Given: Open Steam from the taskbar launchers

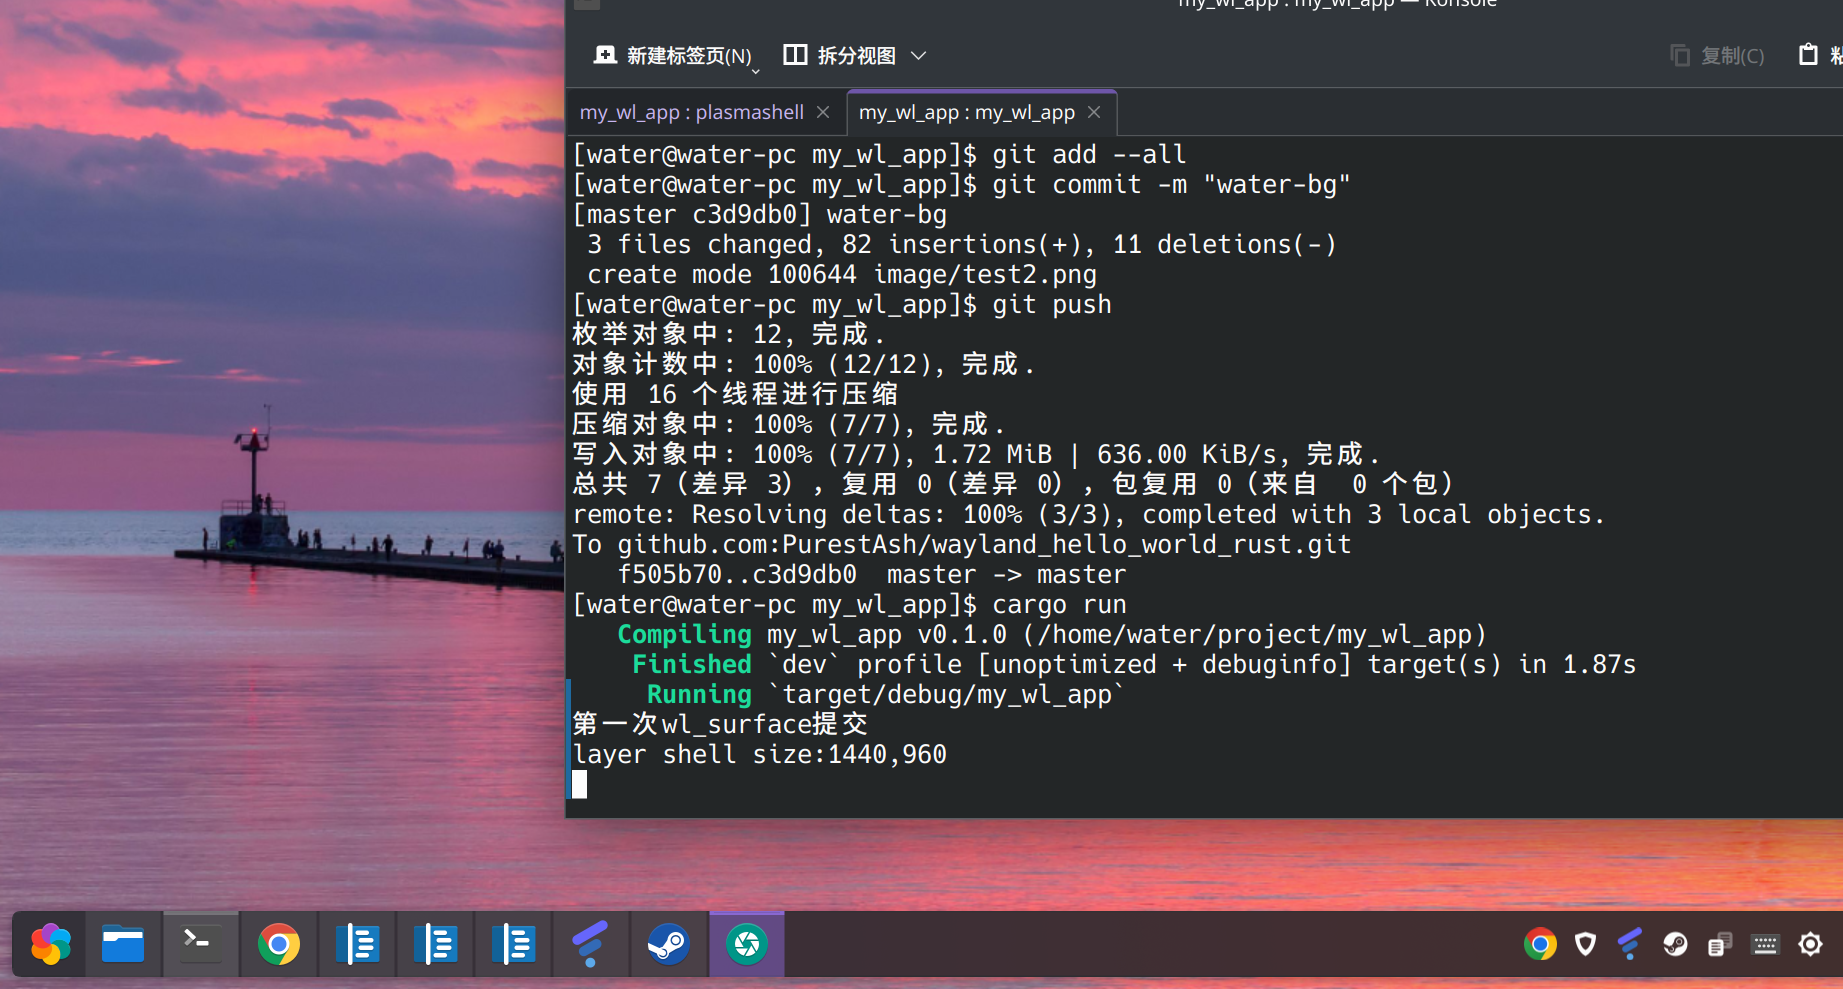Looking at the screenshot, I should click(x=668, y=944).
